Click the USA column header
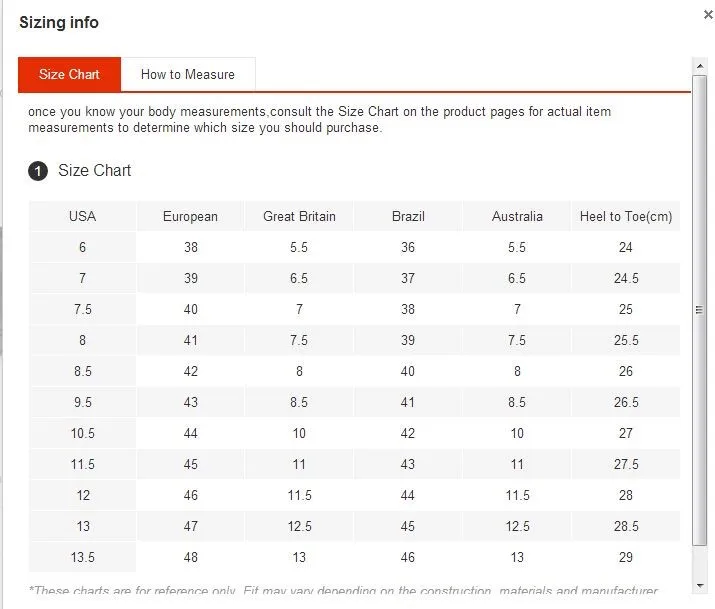 click(x=83, y=216)
